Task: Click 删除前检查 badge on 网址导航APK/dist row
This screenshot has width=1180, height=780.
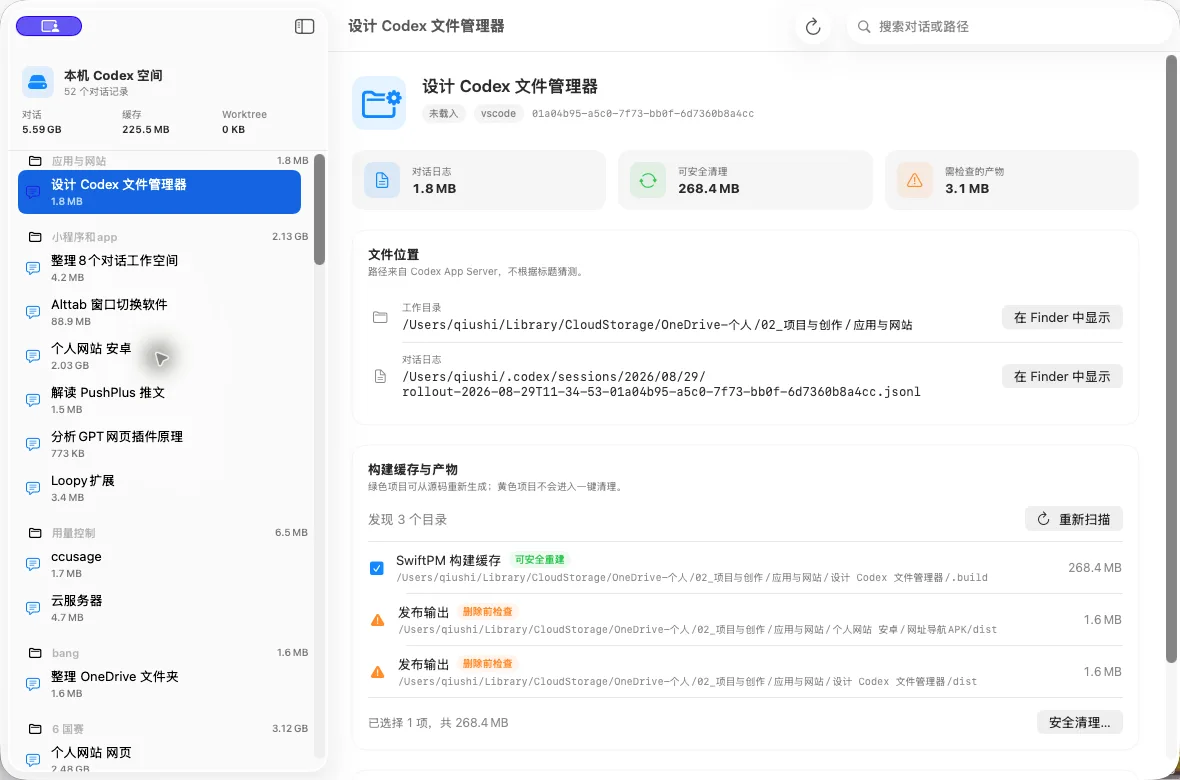Action: click(x=488, y=612)
